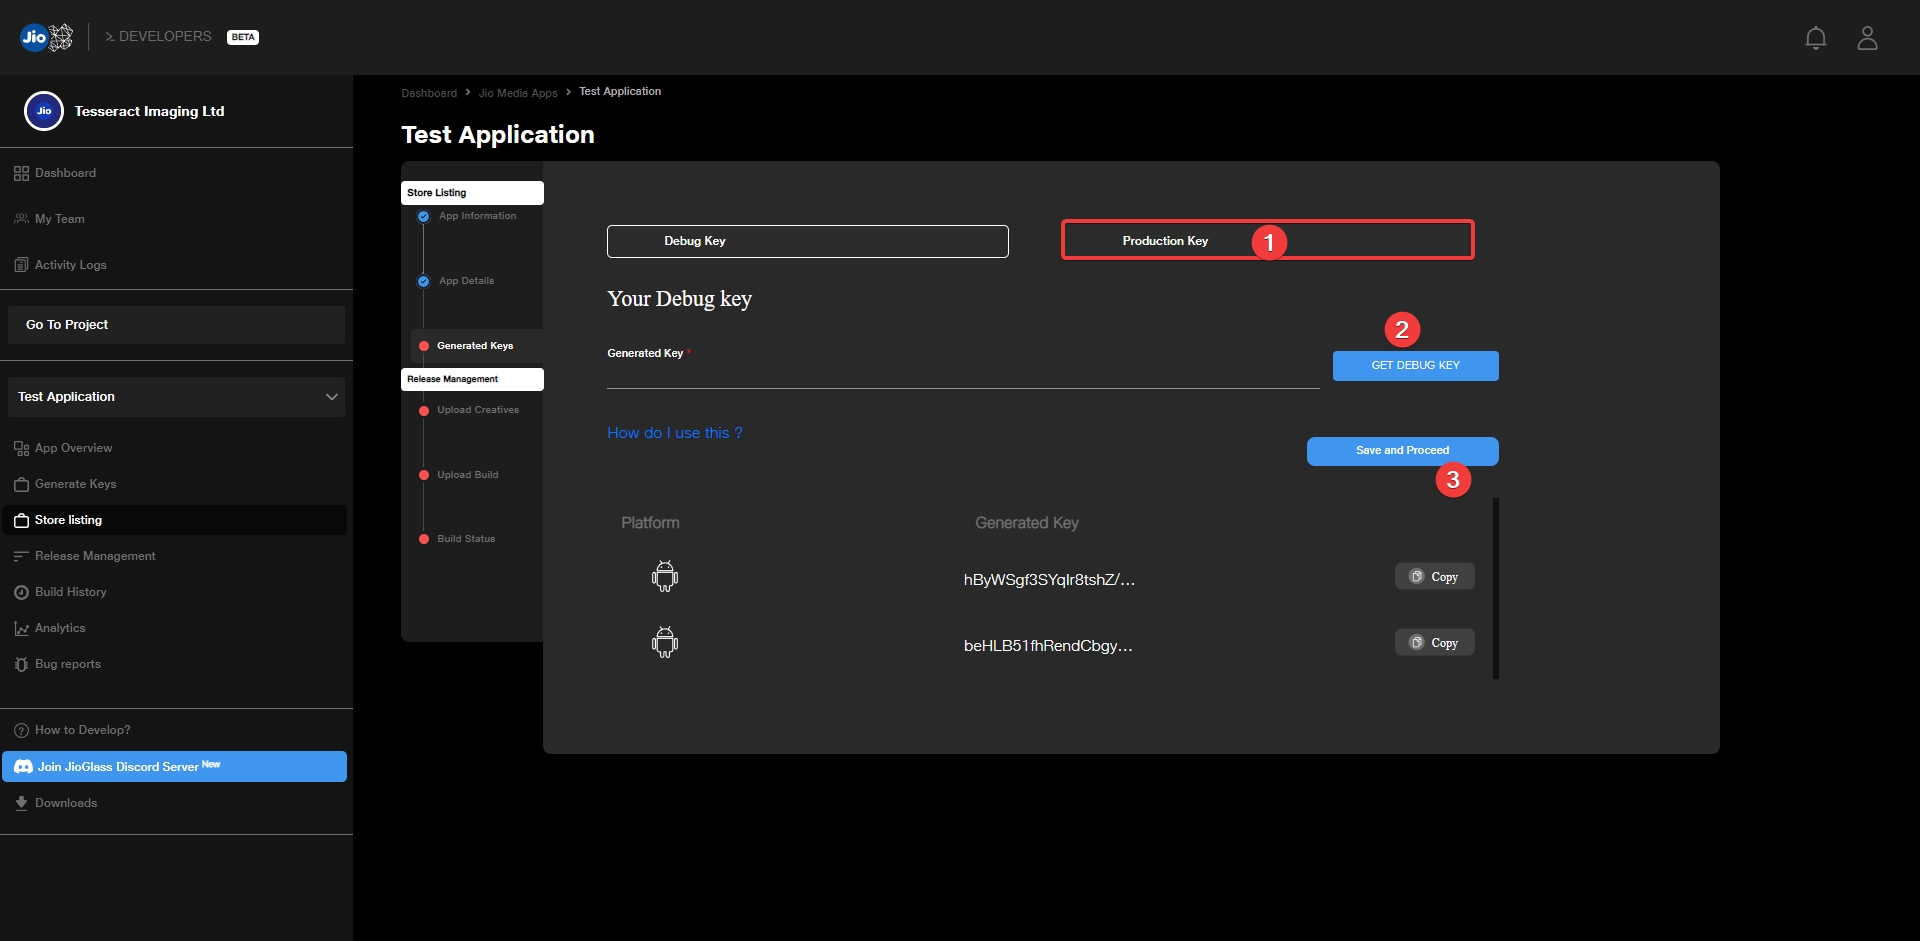Open Build History in sidebar

click(70, 592)
